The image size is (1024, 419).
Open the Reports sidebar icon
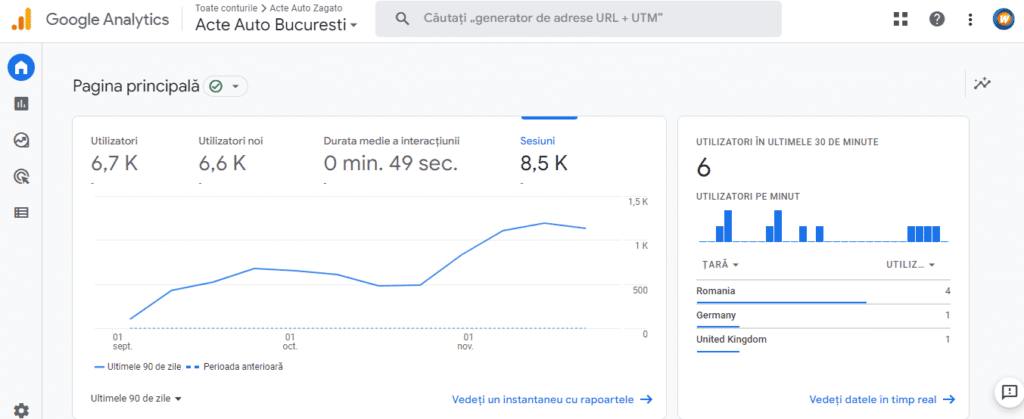point(21,104)
